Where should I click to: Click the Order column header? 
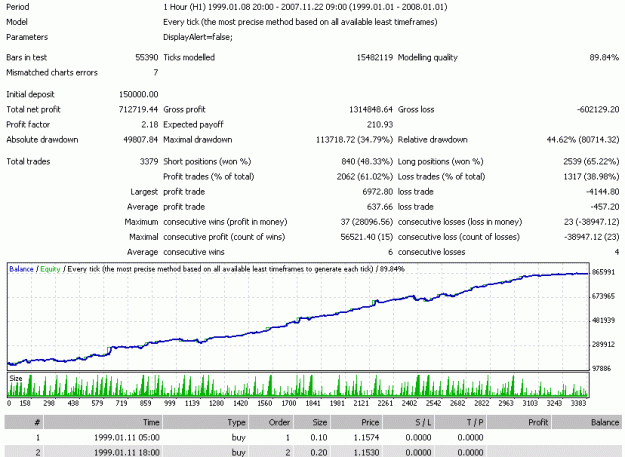coord(270,422)
